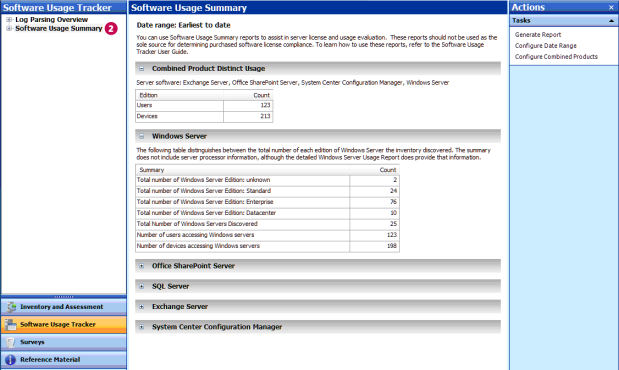The width and height of the screenshot is (619, 370).
Task: Select the Devices row label
Action: [147, 116]
